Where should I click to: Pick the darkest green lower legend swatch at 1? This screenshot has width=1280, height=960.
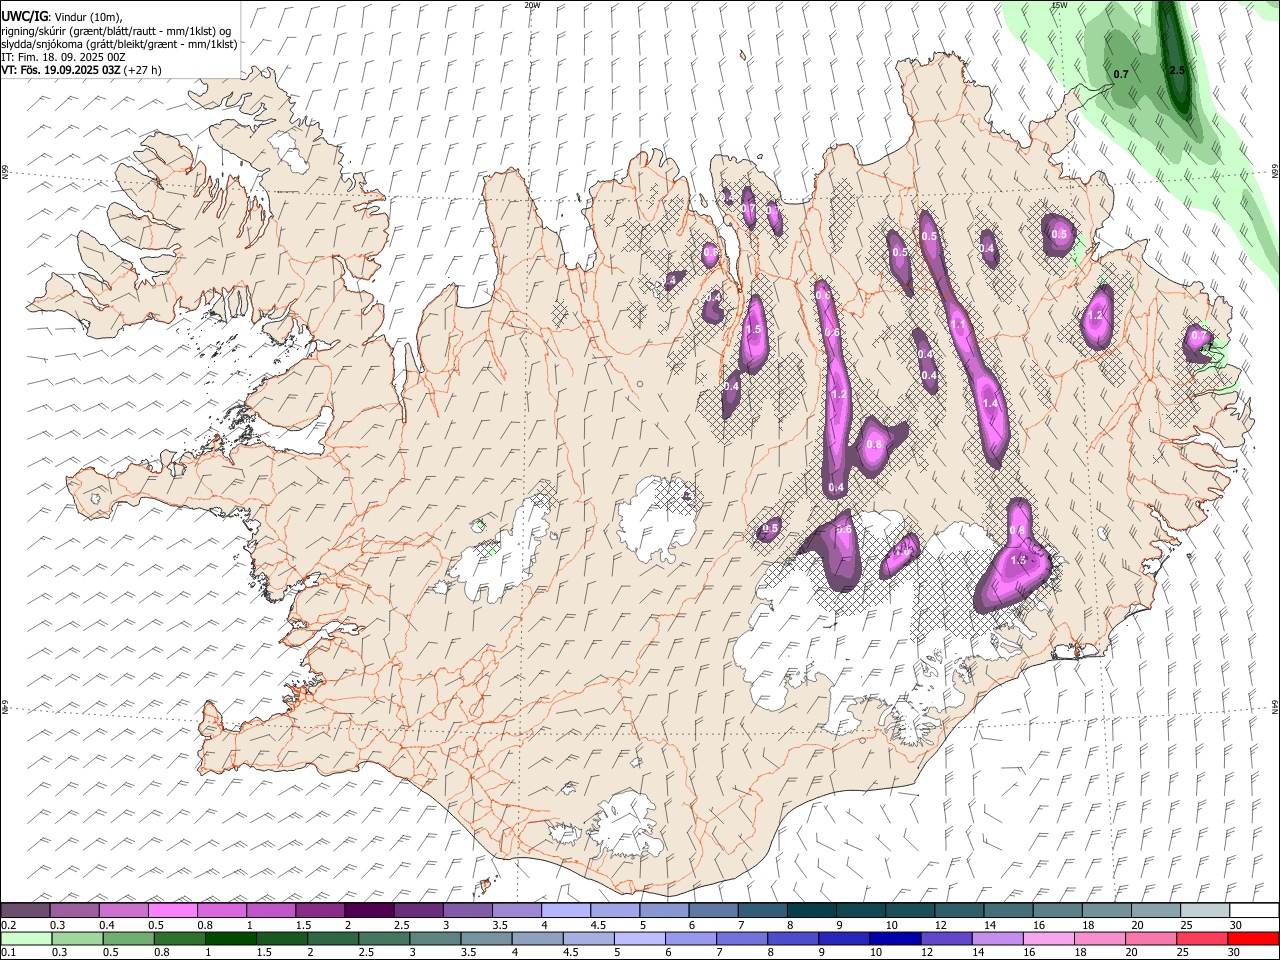(x=230, y=939)
